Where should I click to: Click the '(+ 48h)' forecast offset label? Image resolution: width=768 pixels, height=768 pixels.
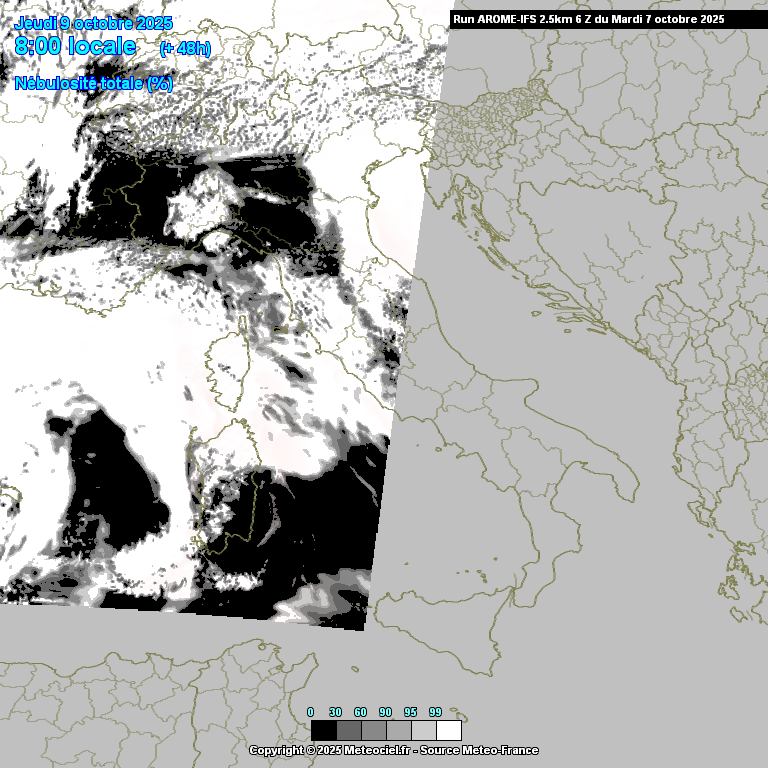pyautogui.click(x=185, y=48)
